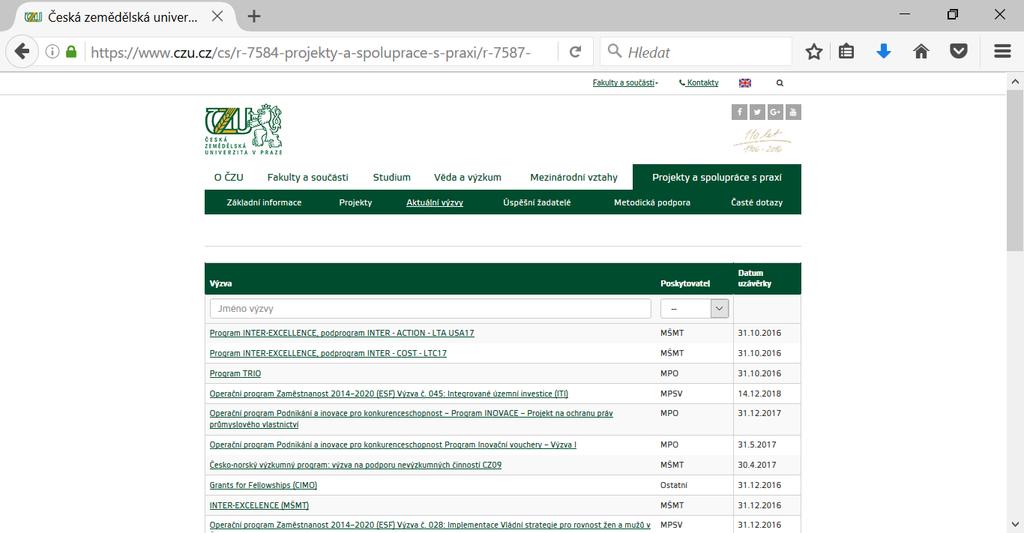Click the Ostatní provider cell
The width and height of the screenshot is (1024, 533).
click(x=673, y=485)
